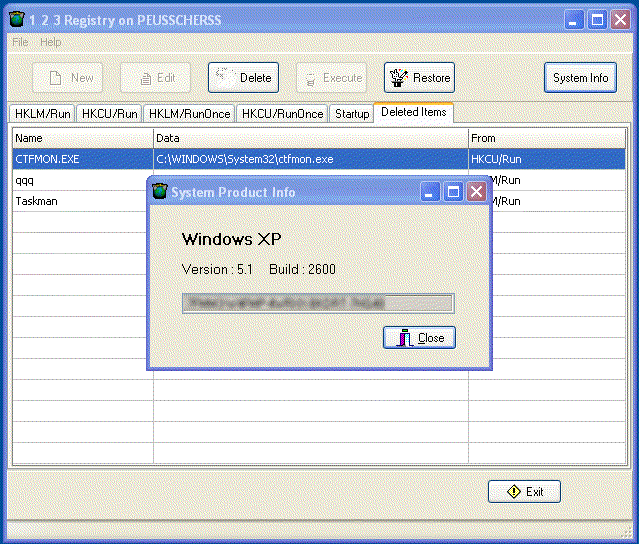Click the Delete toolbar button
639x544 pixels.
243,77
